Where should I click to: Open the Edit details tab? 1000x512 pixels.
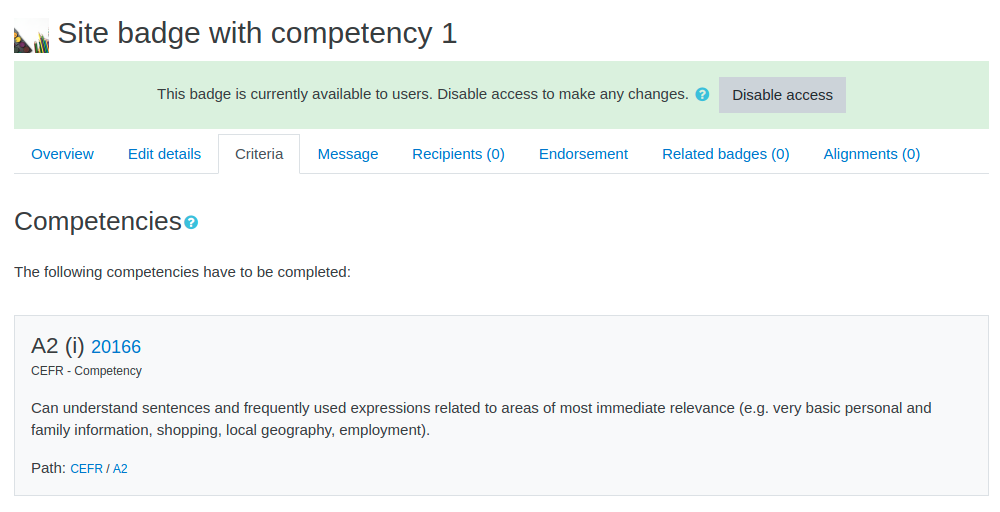(165, 154)
